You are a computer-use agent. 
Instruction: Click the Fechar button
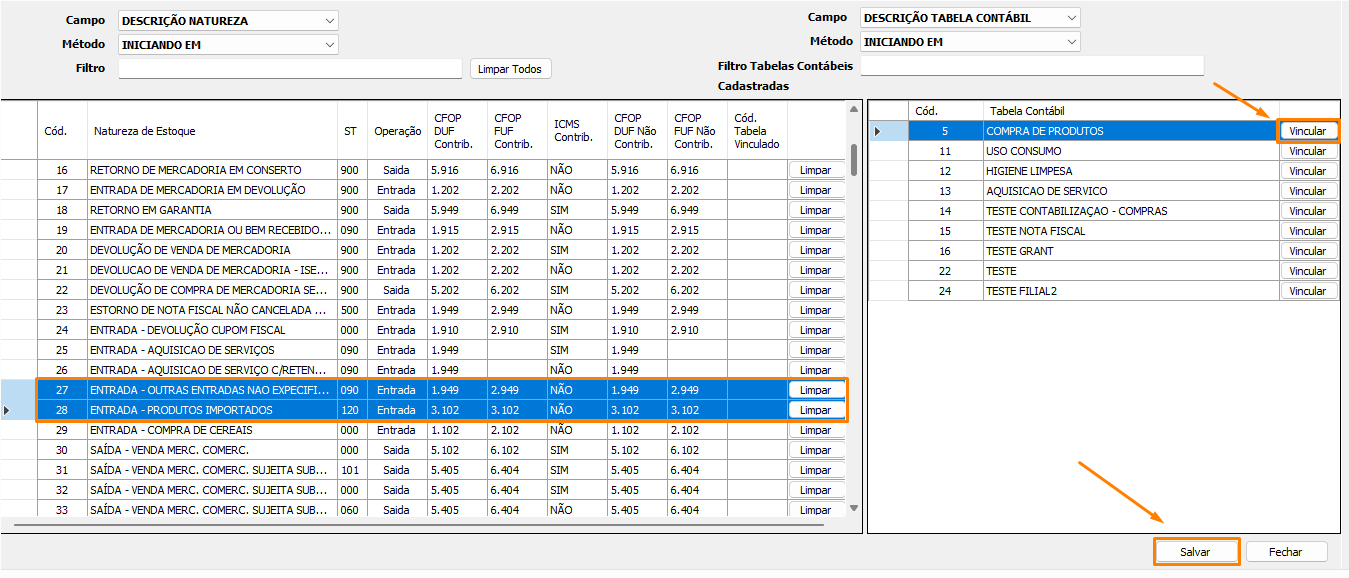point(1286,552)
